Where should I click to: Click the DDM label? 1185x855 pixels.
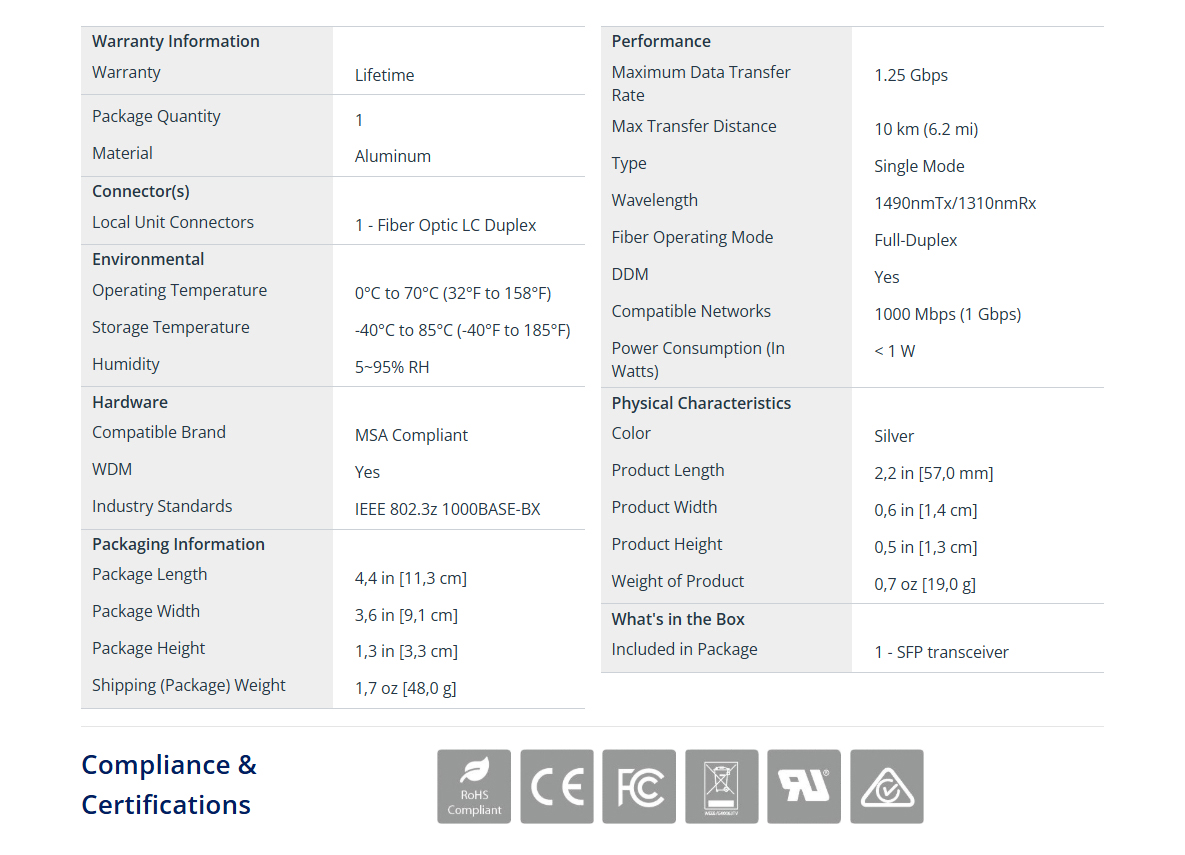point(630,274)
